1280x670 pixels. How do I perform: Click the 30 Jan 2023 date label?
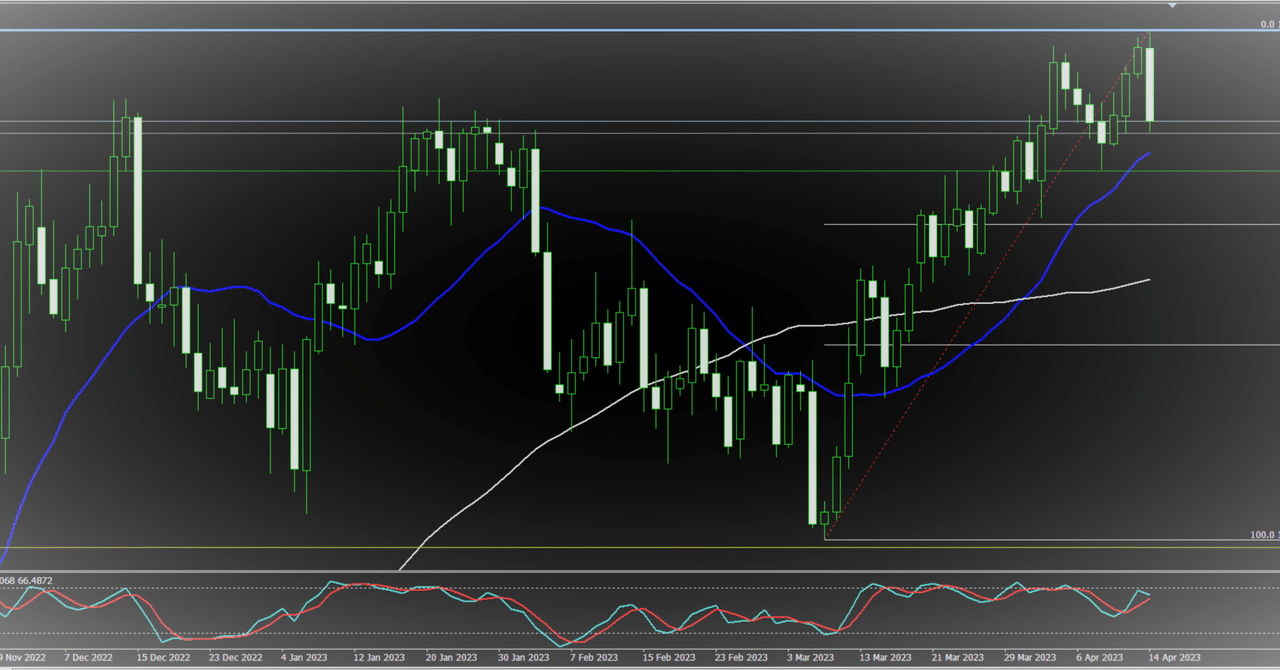pos(525,658)
